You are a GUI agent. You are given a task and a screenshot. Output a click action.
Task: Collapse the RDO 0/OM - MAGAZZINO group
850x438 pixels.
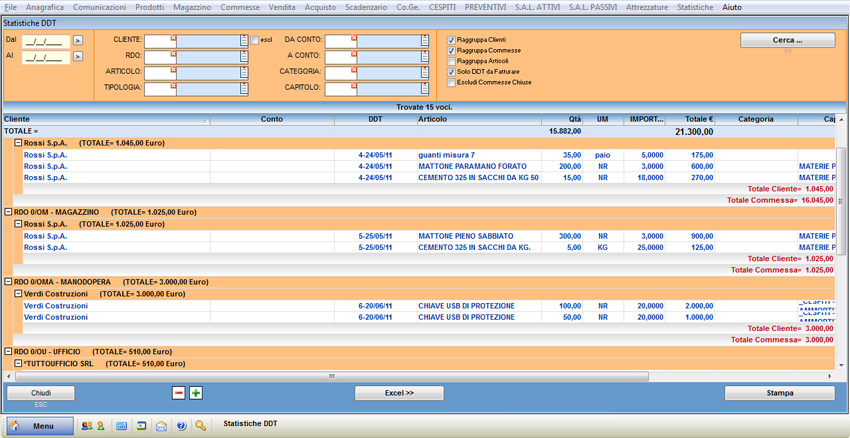click(8, 213)
